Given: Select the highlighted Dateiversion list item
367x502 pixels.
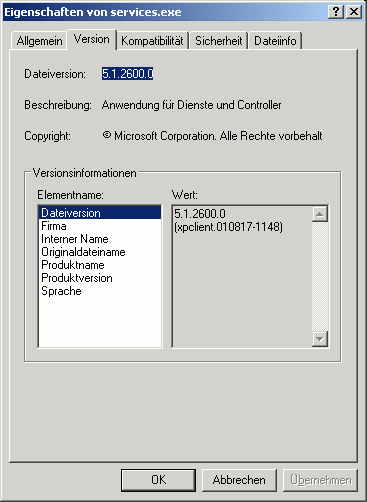Looking at the screenshot, I should [100, 213].
